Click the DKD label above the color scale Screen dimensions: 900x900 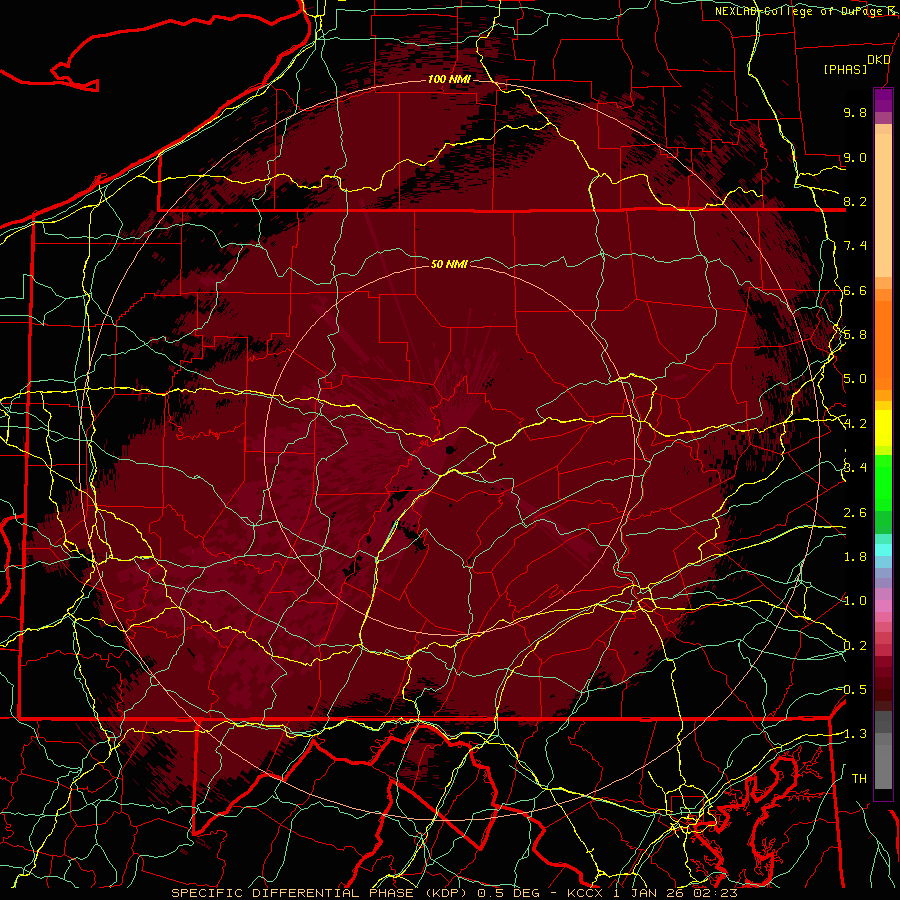pos(878,60)
